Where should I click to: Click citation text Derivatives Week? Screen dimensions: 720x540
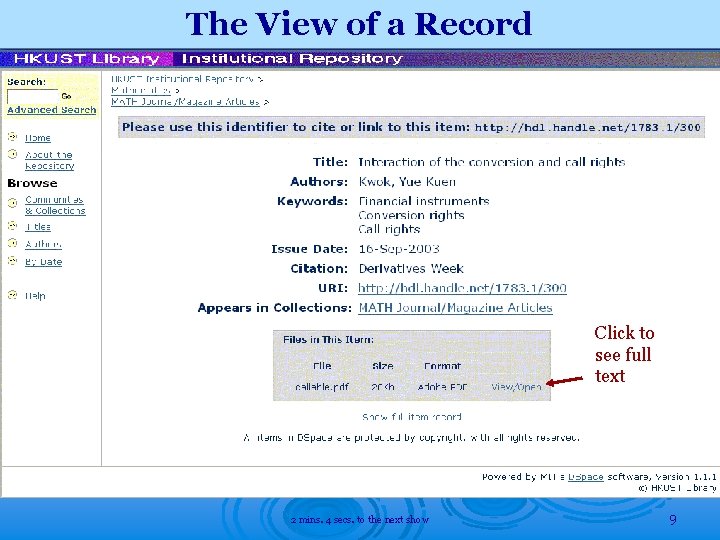pos(411,269)
